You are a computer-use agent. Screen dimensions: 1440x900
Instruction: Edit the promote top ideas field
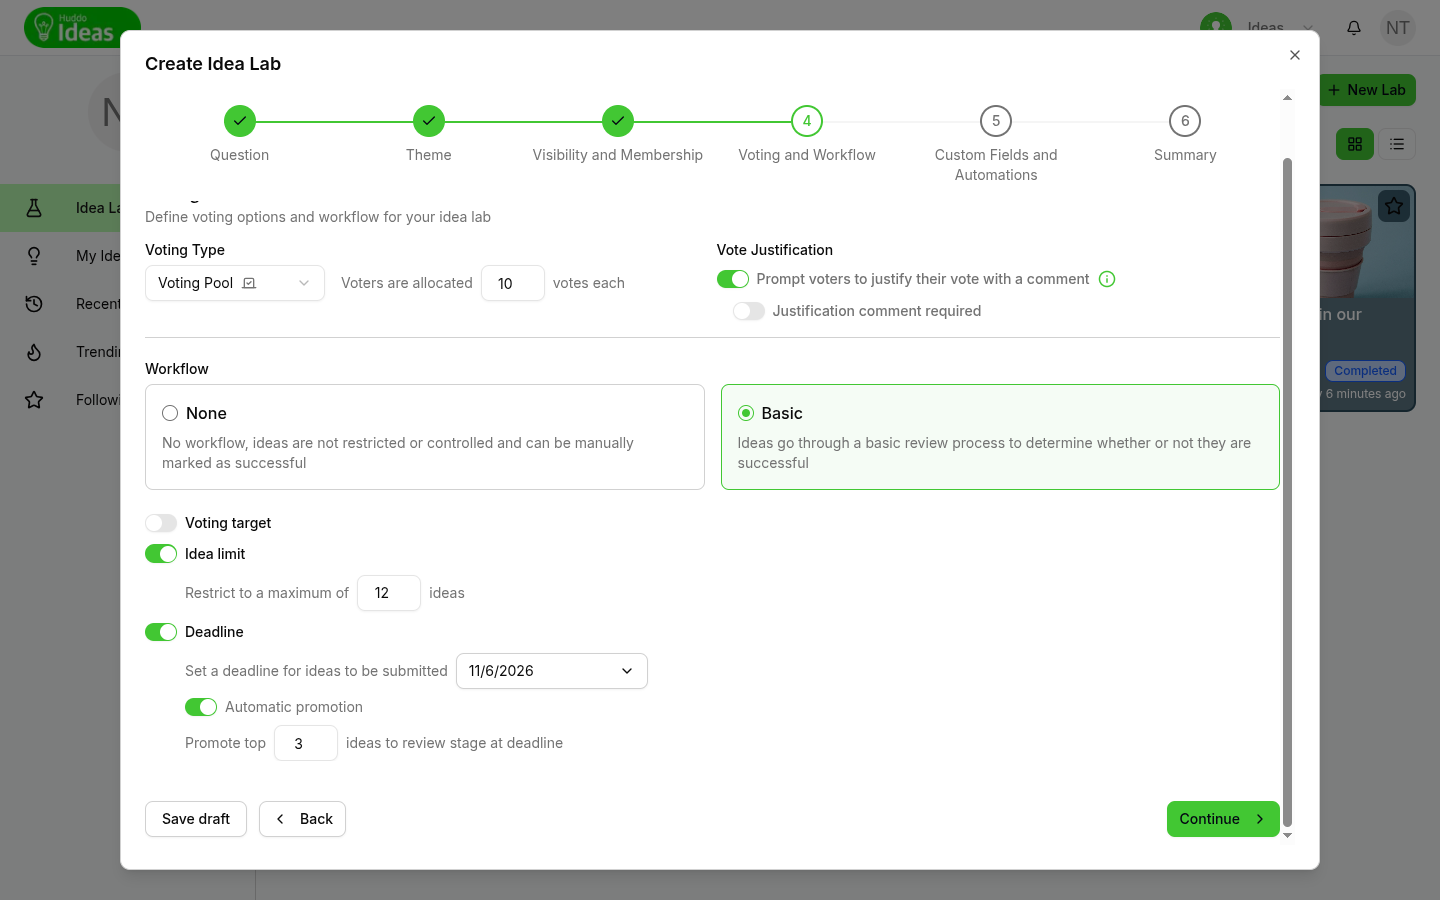306,743
